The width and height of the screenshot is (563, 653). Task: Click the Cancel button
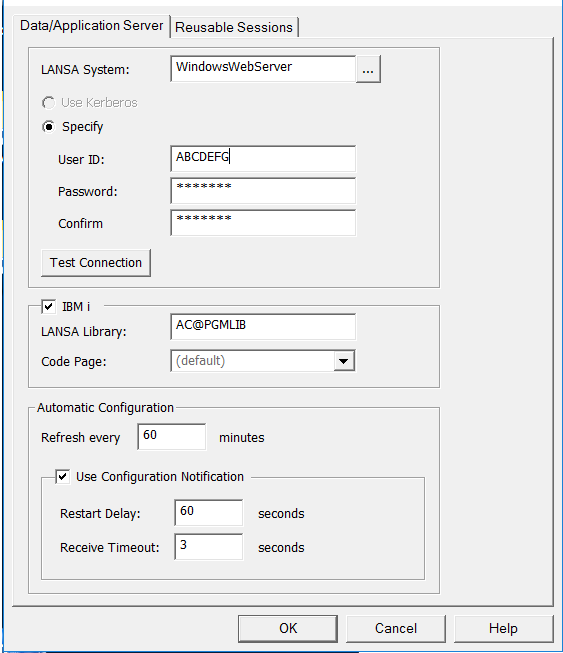(396, 628)
